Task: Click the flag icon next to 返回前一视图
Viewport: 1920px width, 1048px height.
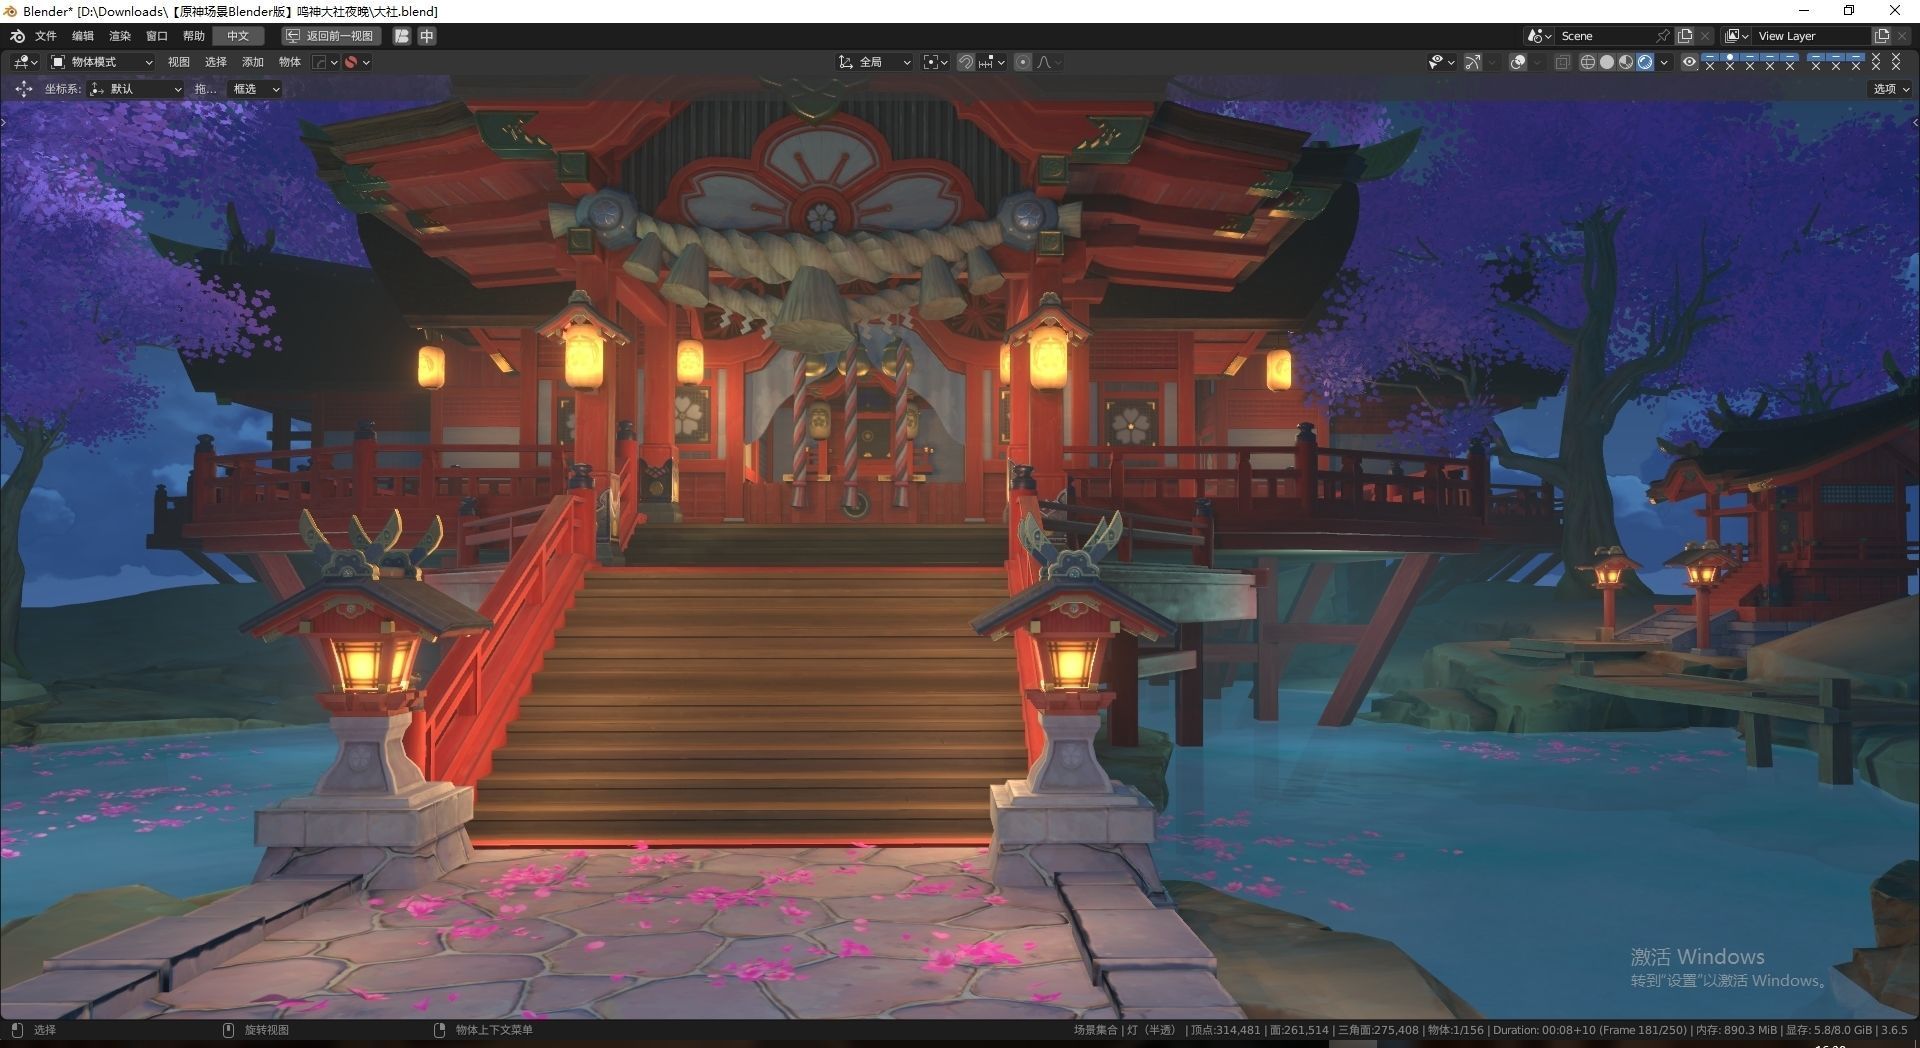Action: tap(402, 36)
